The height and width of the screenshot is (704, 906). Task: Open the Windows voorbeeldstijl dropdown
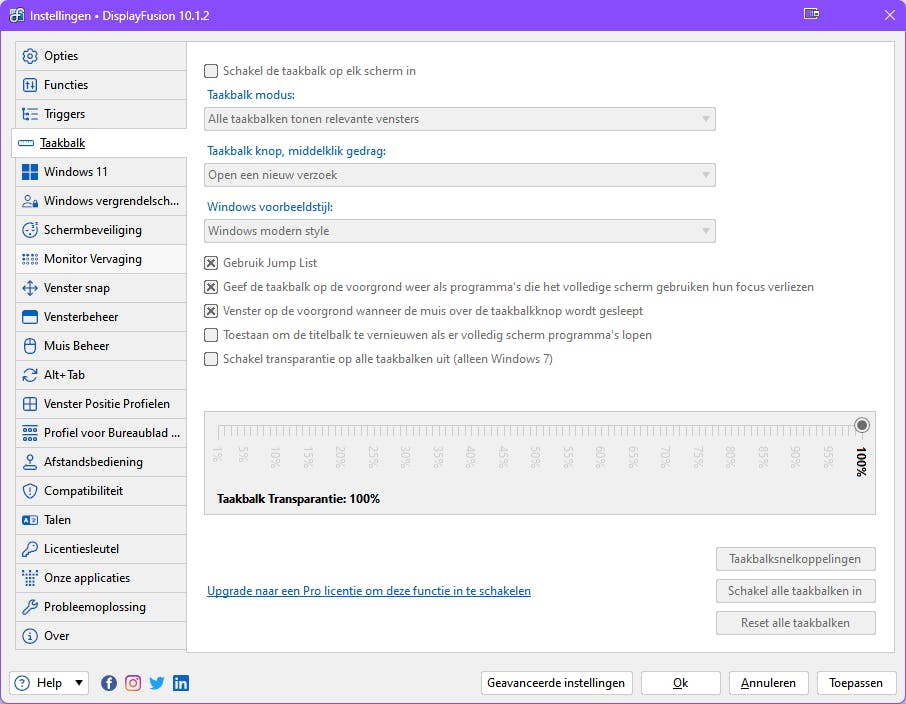[460, 231]
